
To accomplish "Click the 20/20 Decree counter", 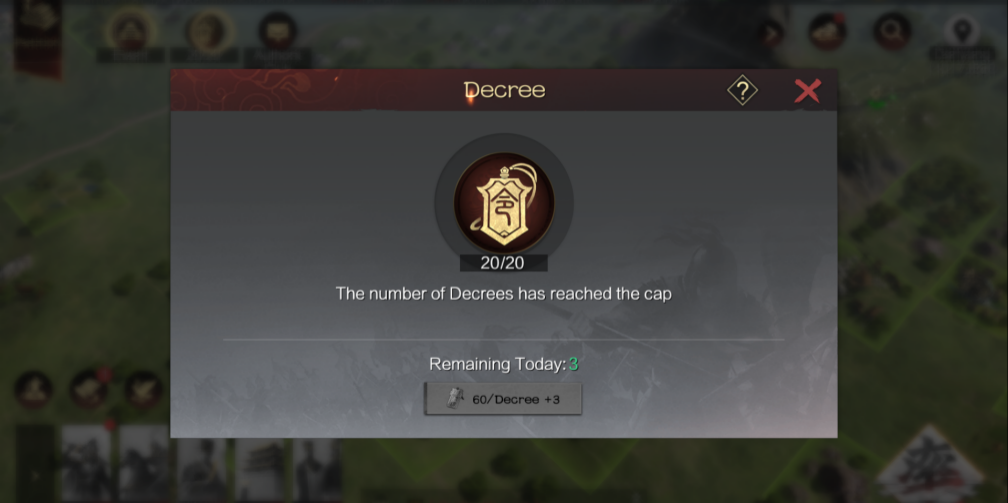I will pyautogui.click(x=503, y=263).
